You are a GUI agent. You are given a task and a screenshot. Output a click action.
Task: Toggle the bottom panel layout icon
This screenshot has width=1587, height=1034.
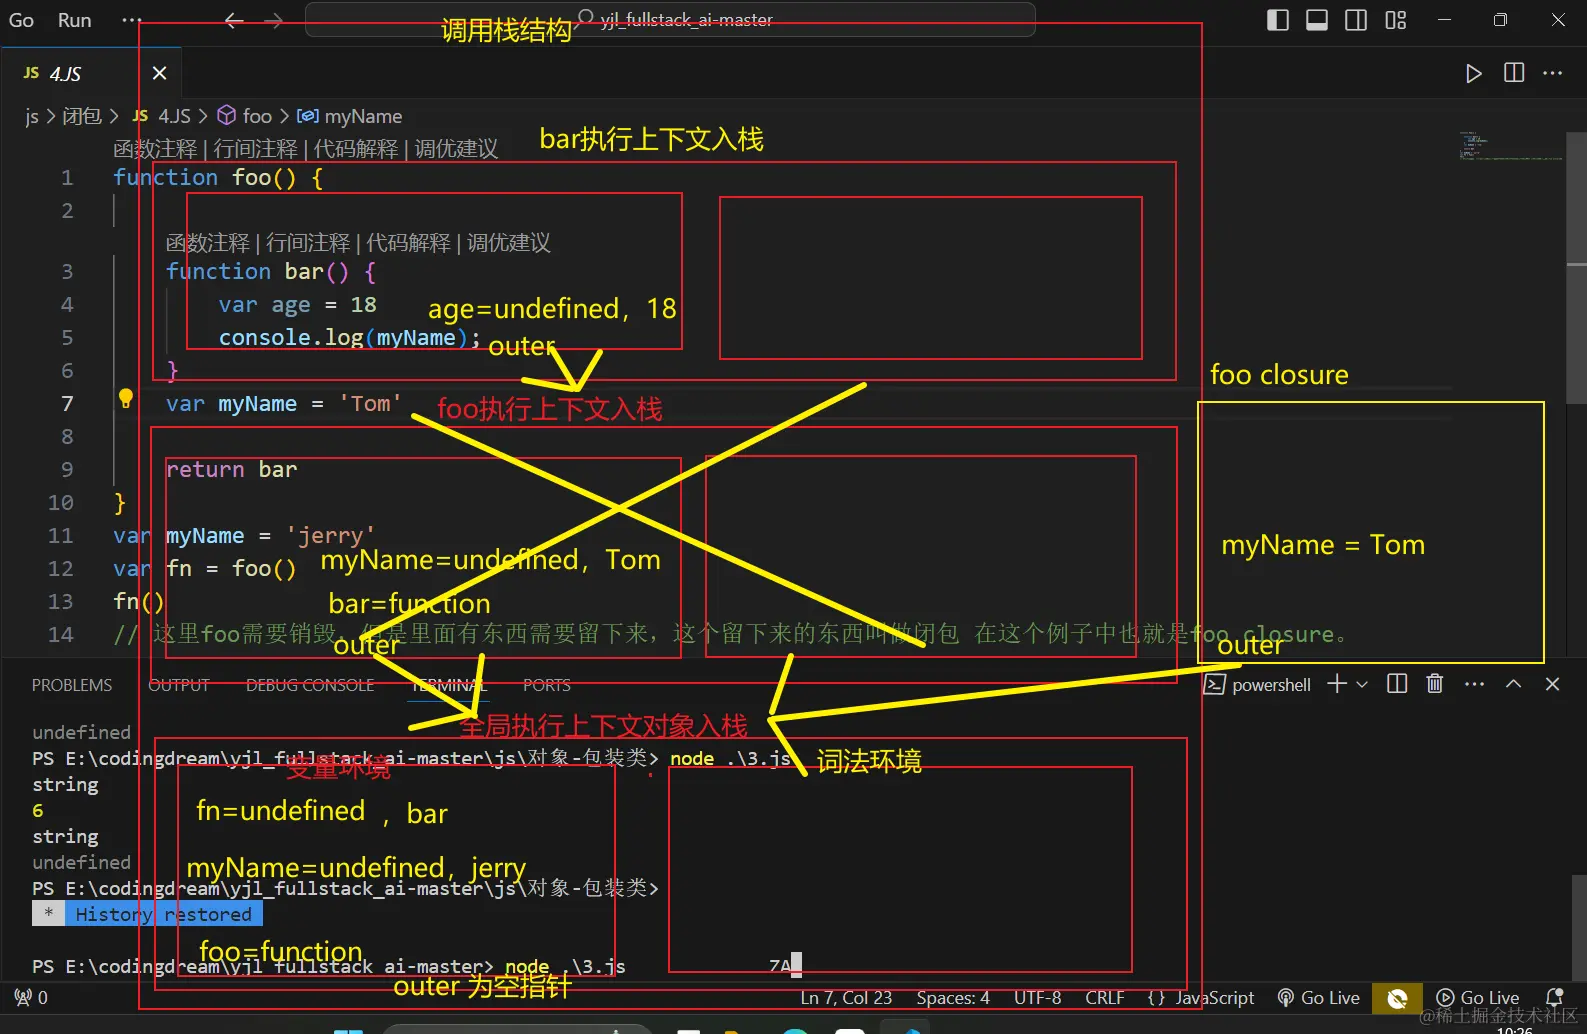(1317, 20)
